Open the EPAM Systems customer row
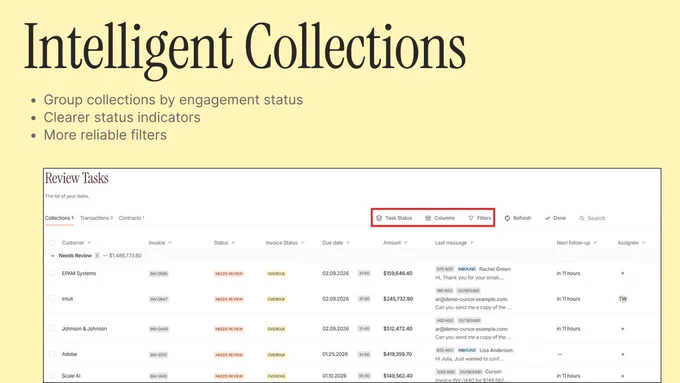The width and height of the screenshot is (680, 383). (x=79, y=273)
